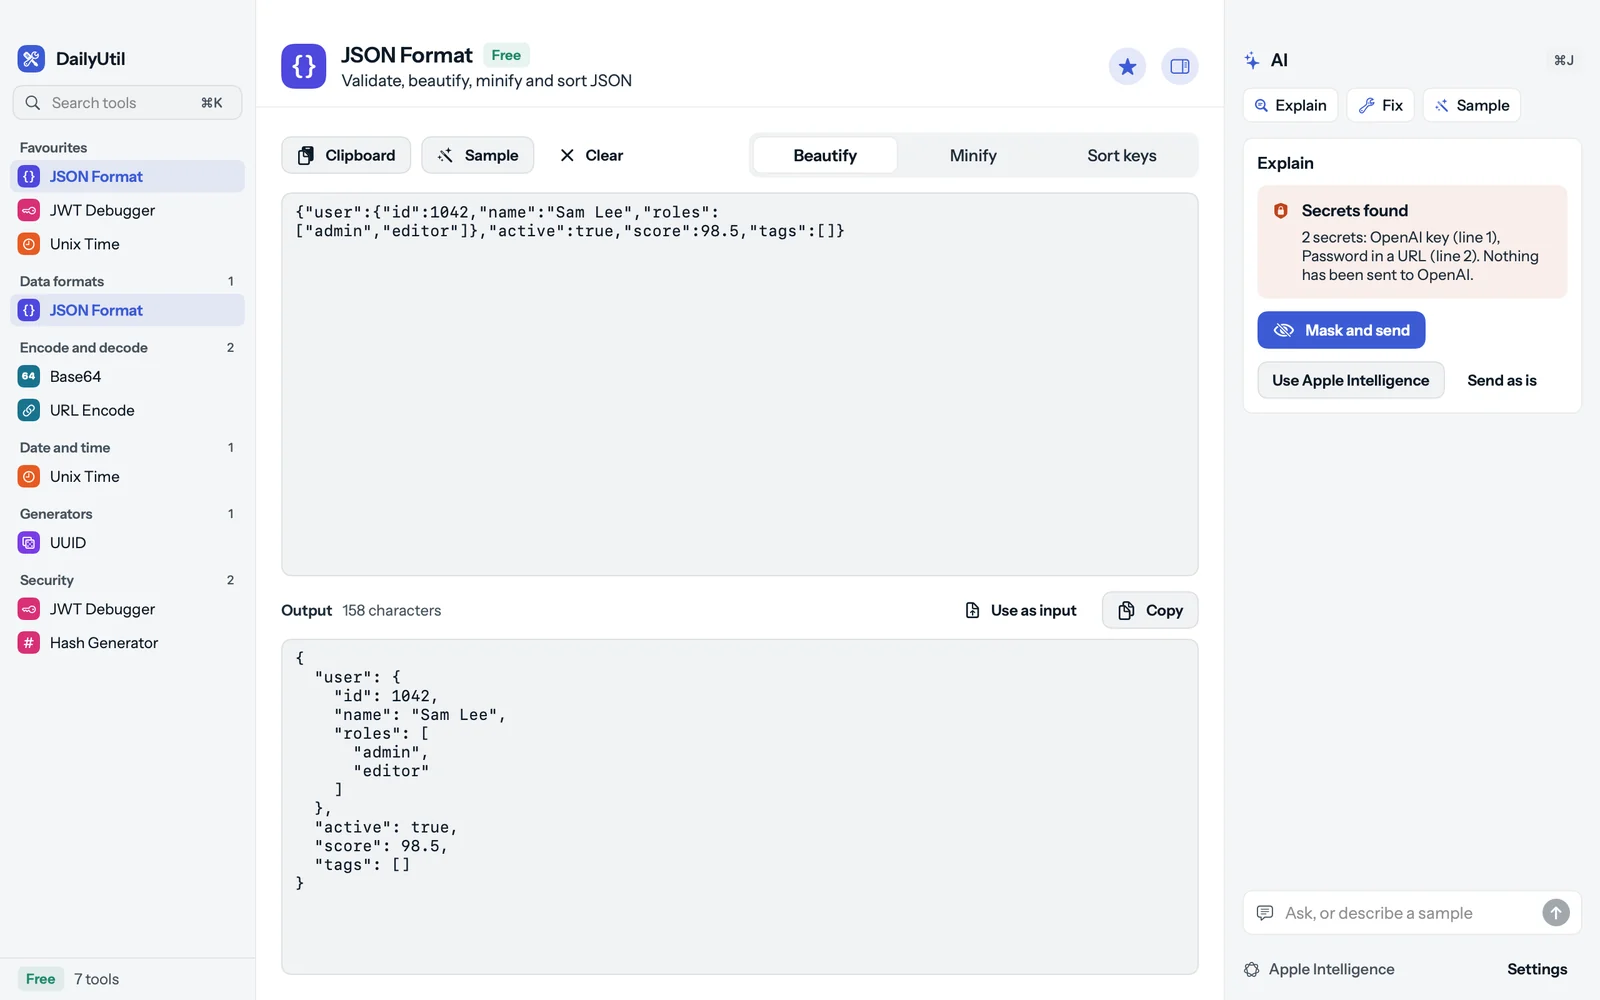Viewport: 1600px width, 1000px height.
Task: Open the Hash Generator tool
Action: coord(128,643)
